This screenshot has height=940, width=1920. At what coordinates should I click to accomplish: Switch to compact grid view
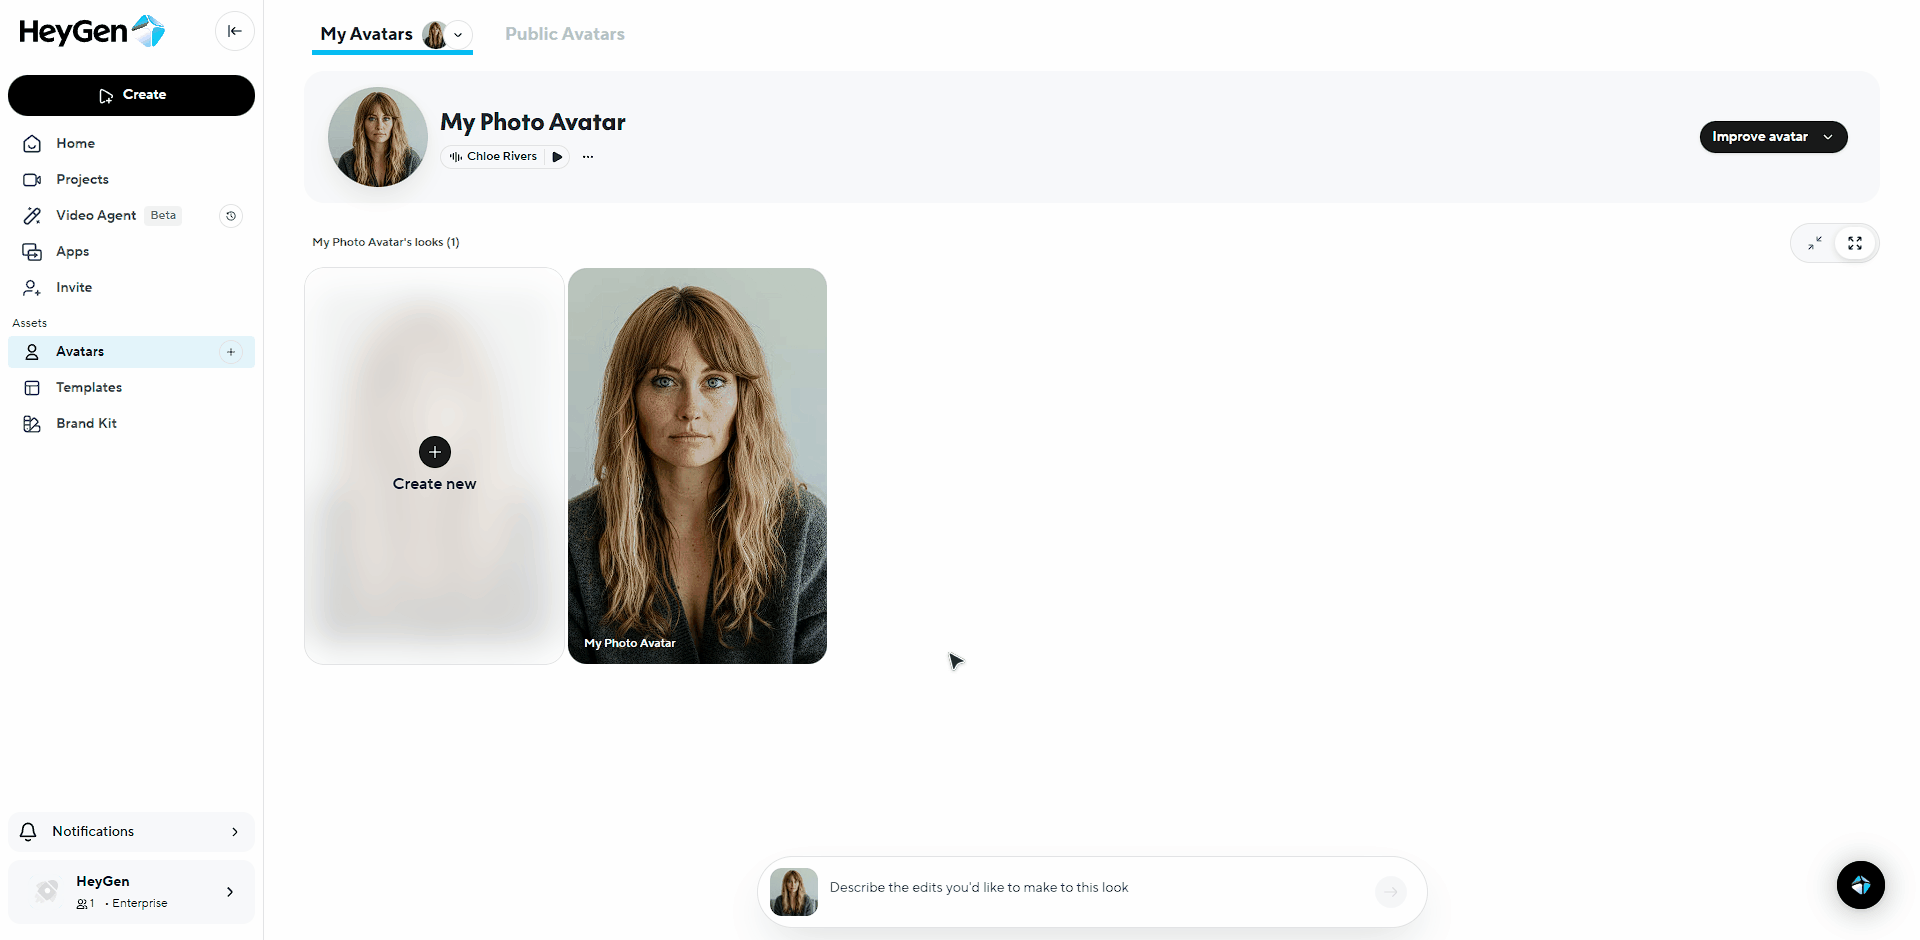1814,243
